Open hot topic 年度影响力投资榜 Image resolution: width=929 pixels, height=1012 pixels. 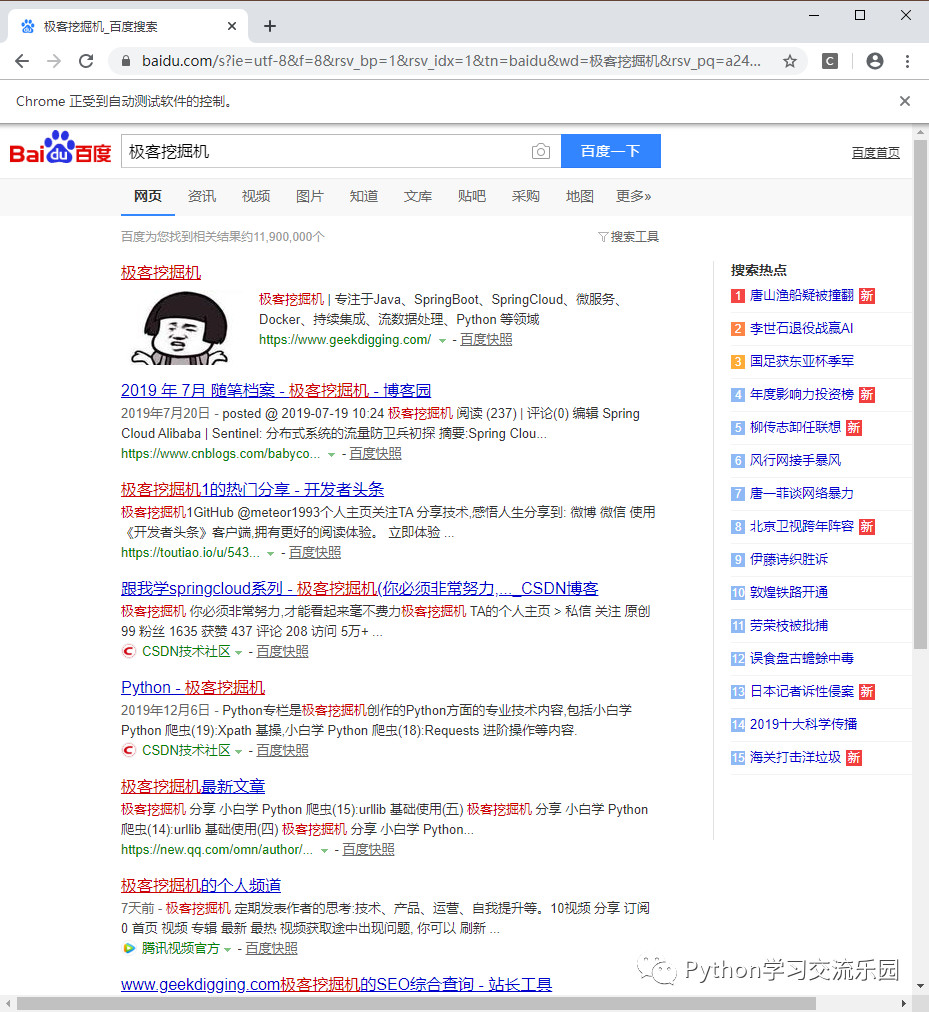(x=802, y=394)
